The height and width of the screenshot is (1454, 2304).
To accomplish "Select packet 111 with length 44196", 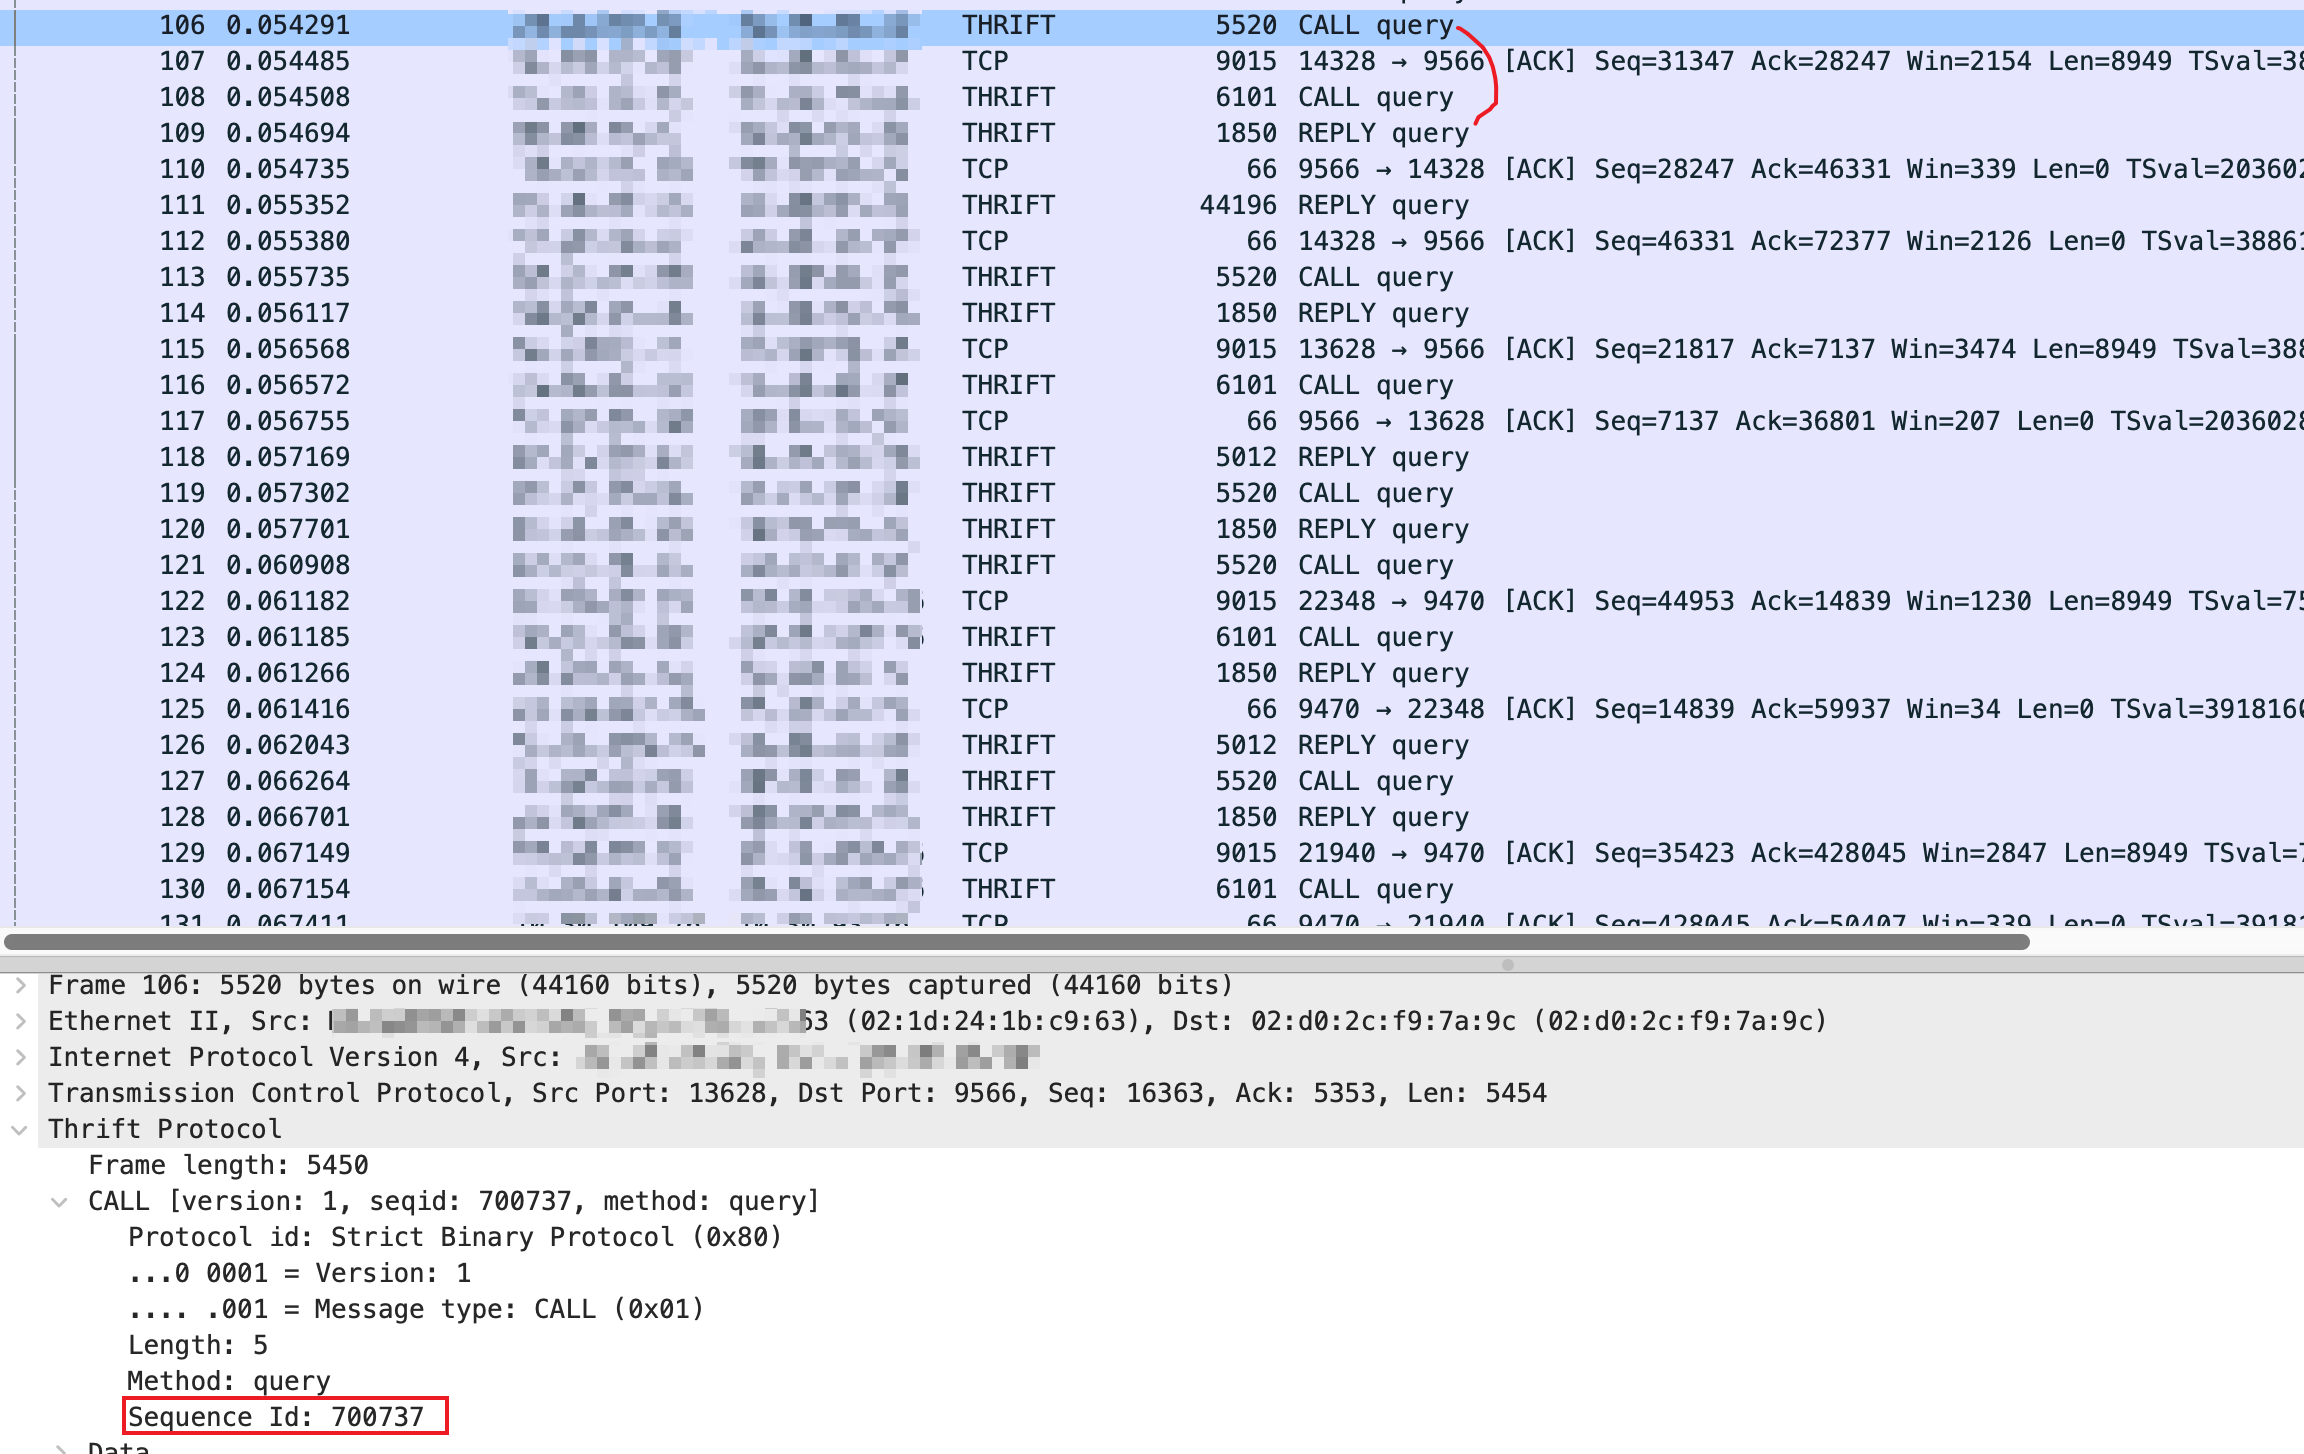I will (1152, 205).
